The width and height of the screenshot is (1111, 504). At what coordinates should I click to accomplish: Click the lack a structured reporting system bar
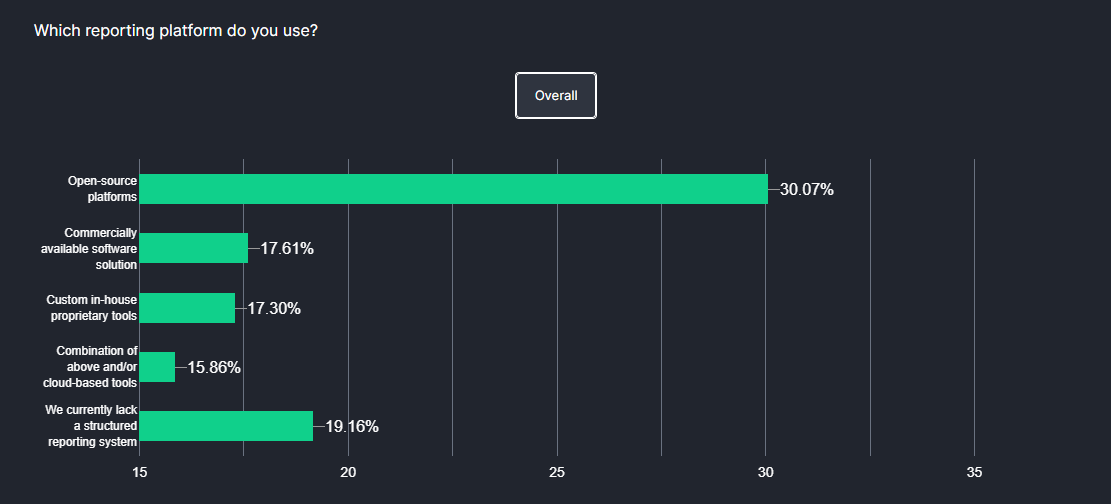226,426
